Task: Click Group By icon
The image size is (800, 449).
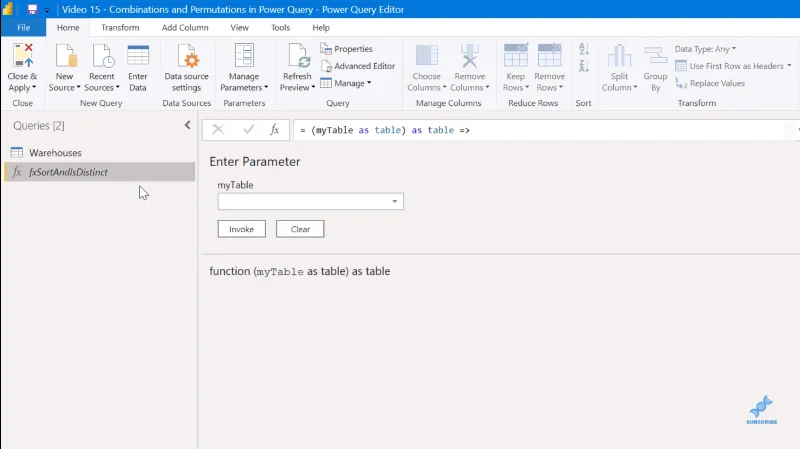Action: [x=656, y=55]
